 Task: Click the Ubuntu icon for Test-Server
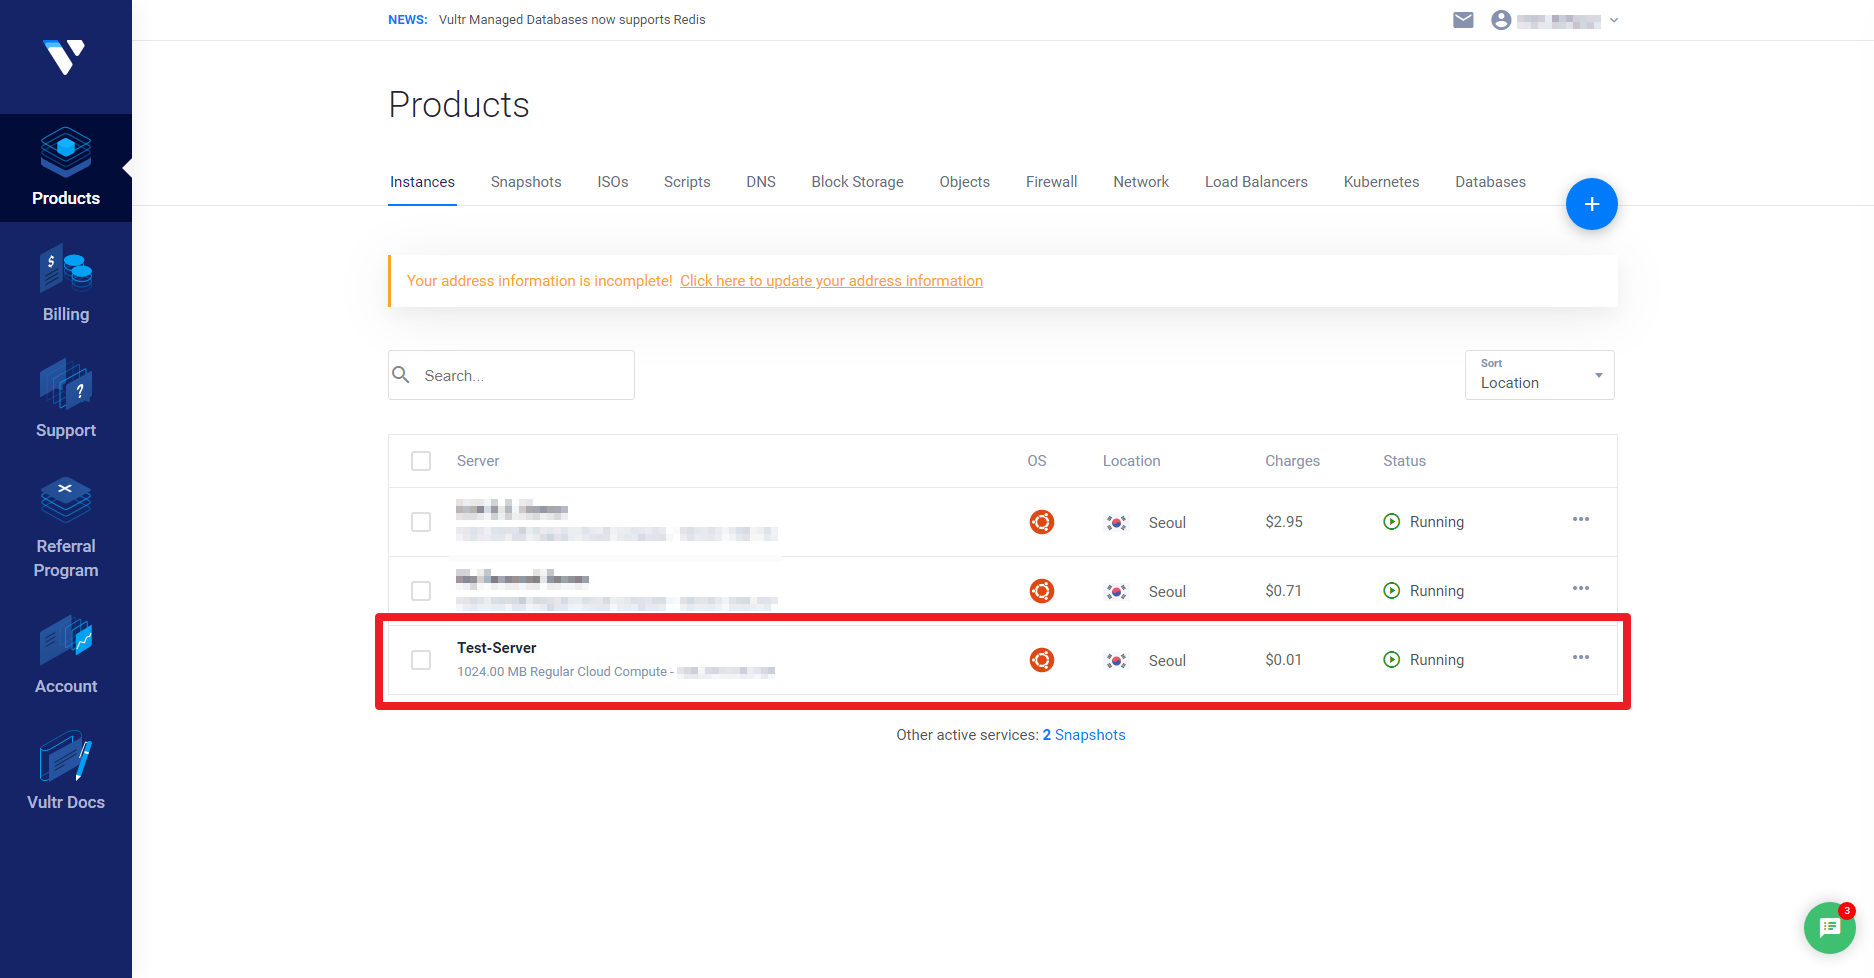1042,660
